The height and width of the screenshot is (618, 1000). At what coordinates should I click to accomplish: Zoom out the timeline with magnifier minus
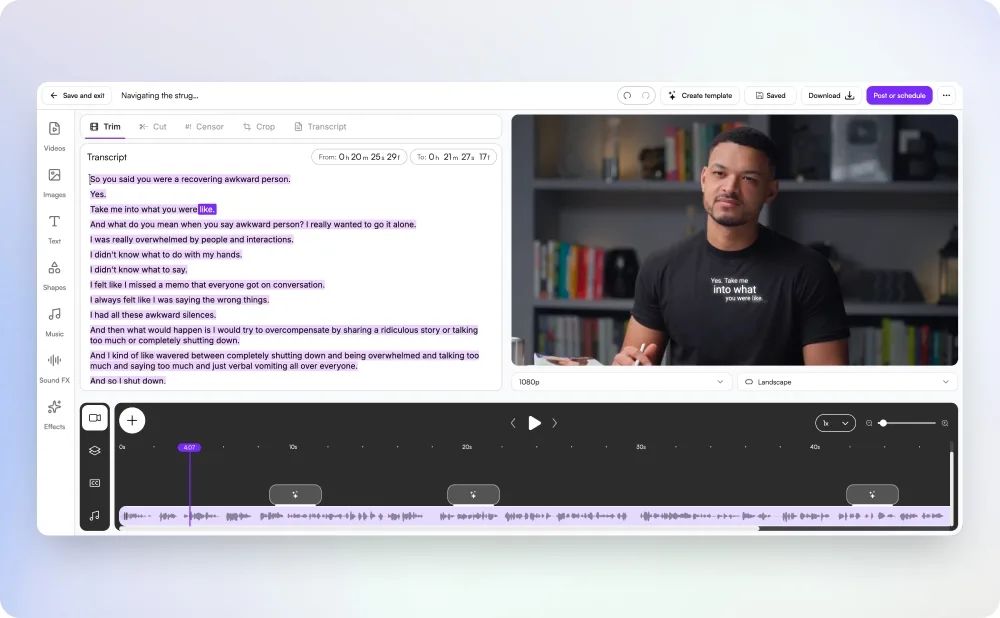click(x=869, y=423)
